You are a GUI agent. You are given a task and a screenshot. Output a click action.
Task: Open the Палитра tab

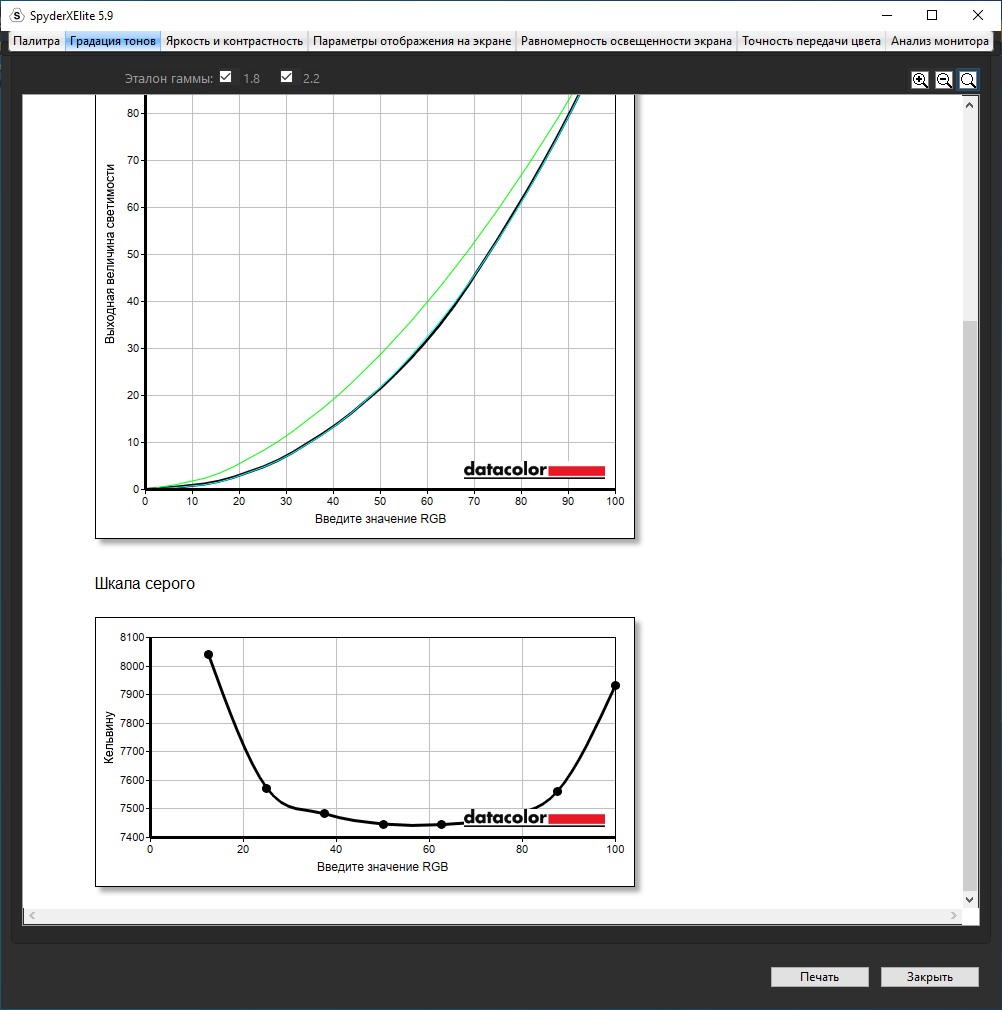pos(36,41)
